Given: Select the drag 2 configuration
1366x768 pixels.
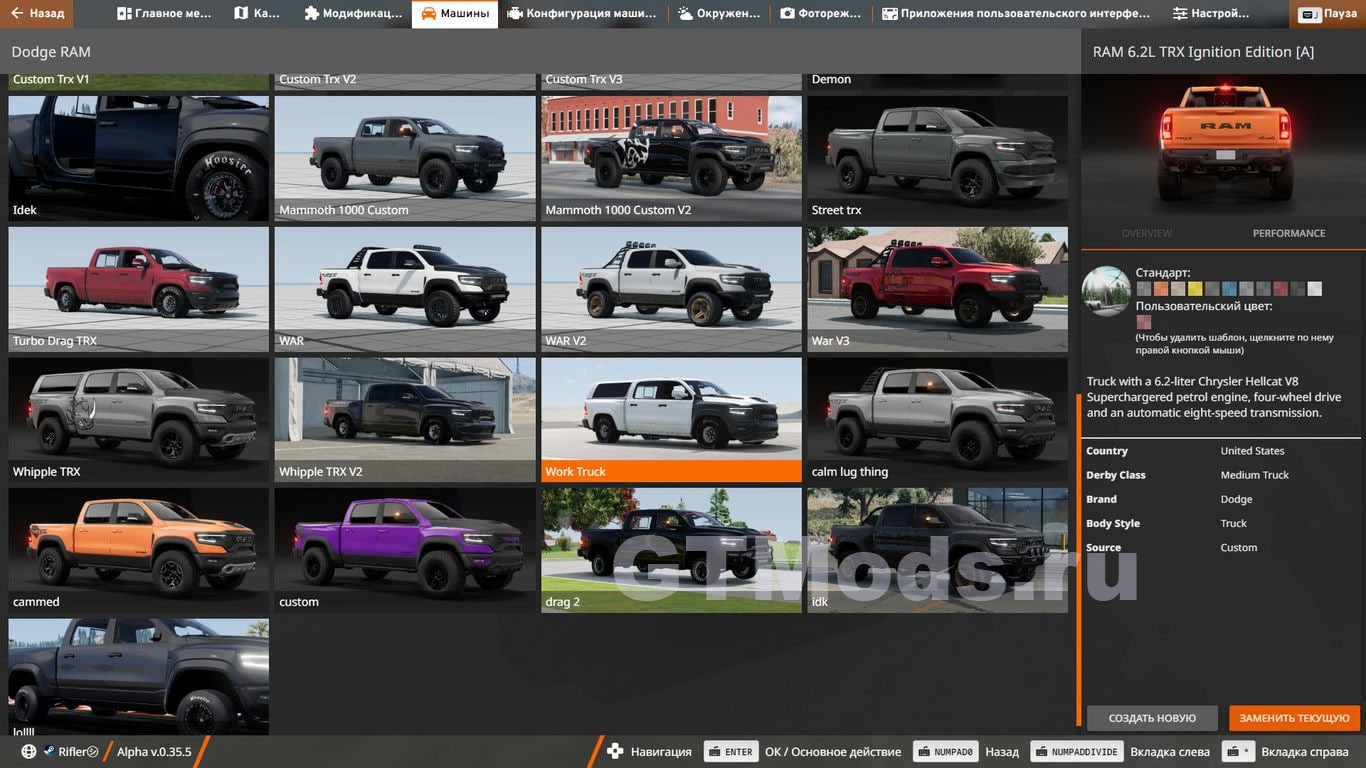Looking at the screenshot, I should 672,550.
